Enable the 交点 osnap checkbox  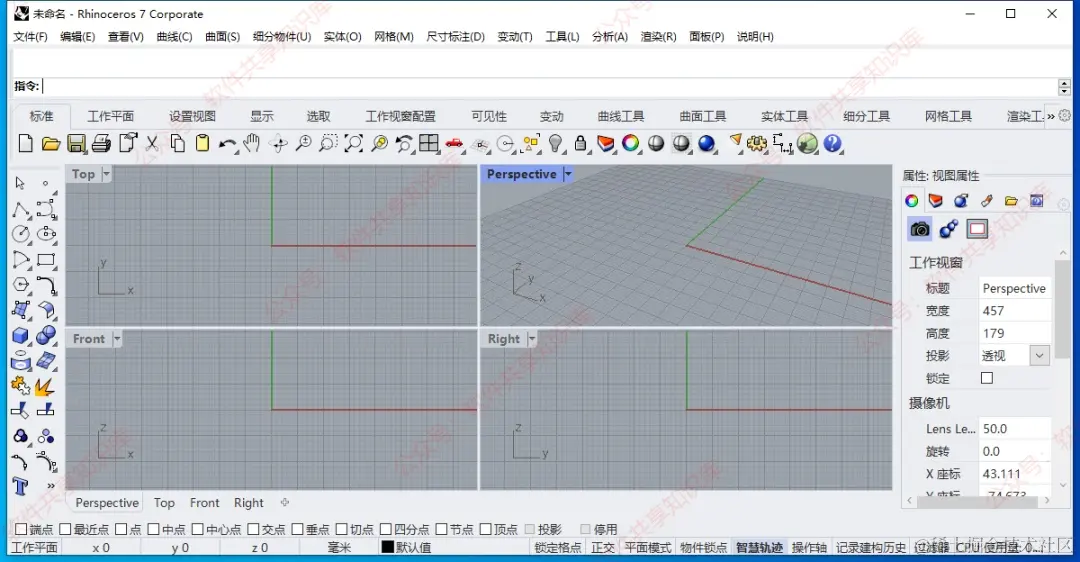253,529
